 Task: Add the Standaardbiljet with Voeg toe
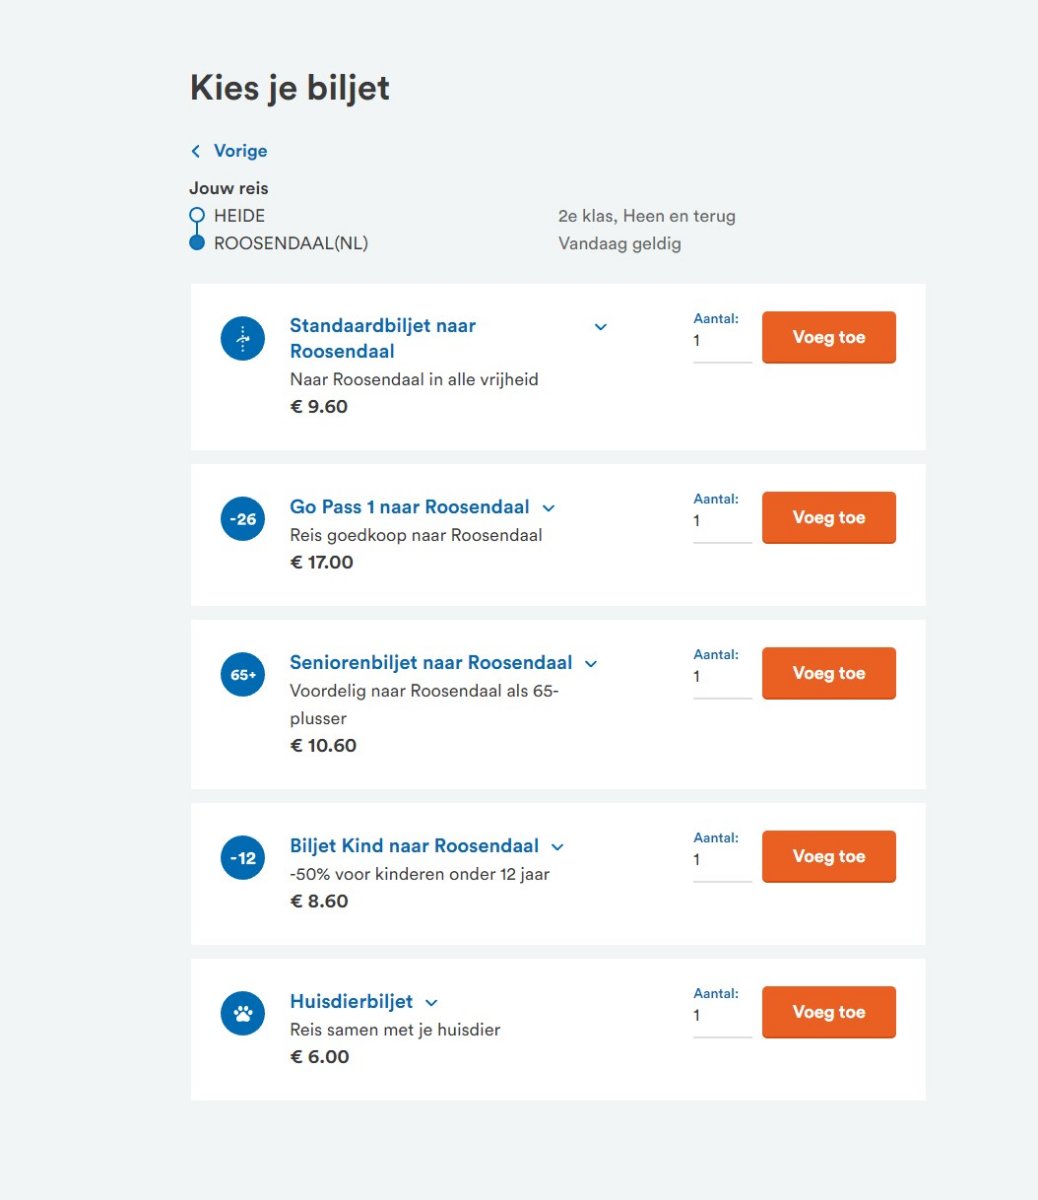tap(828, 338)
